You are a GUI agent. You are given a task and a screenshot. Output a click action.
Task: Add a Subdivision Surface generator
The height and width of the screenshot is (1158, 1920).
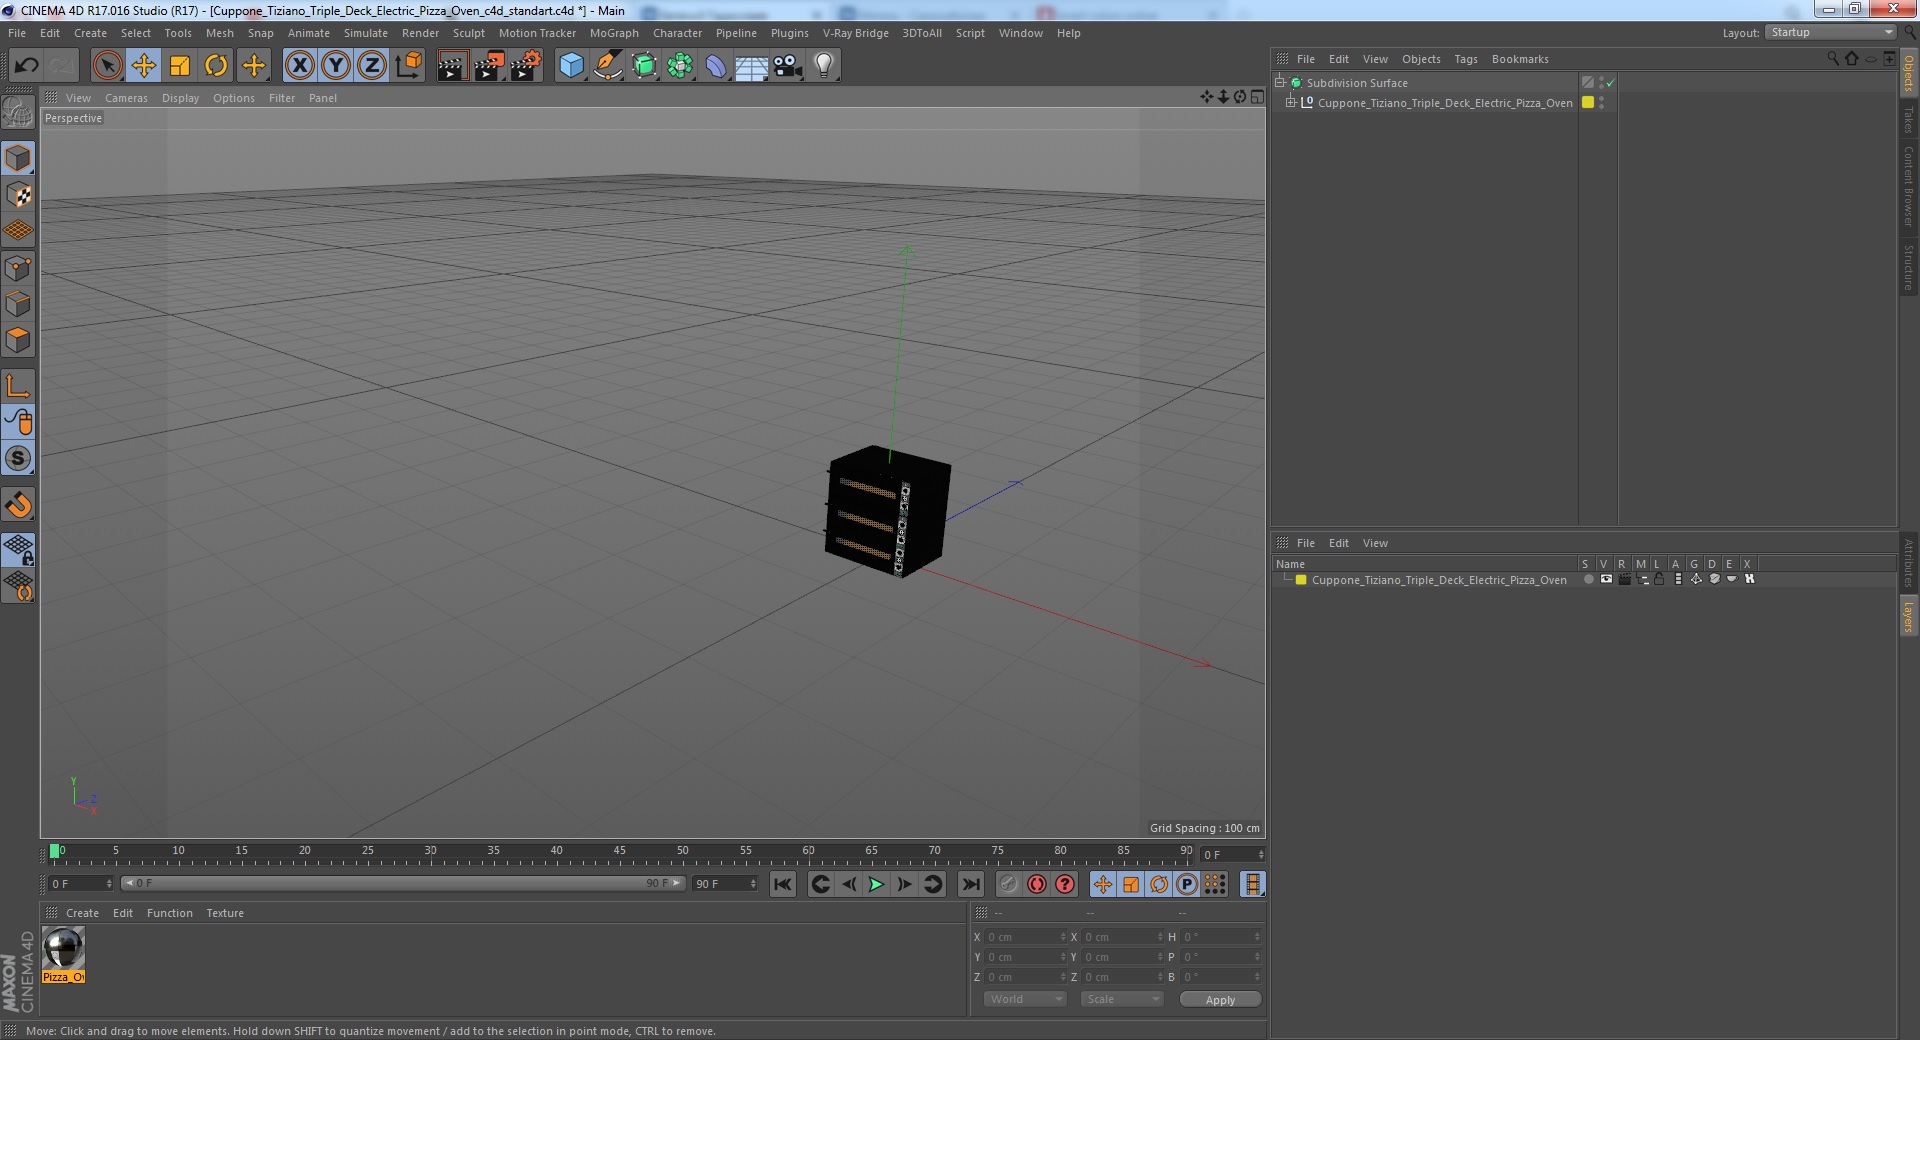[x=644, y=66]
